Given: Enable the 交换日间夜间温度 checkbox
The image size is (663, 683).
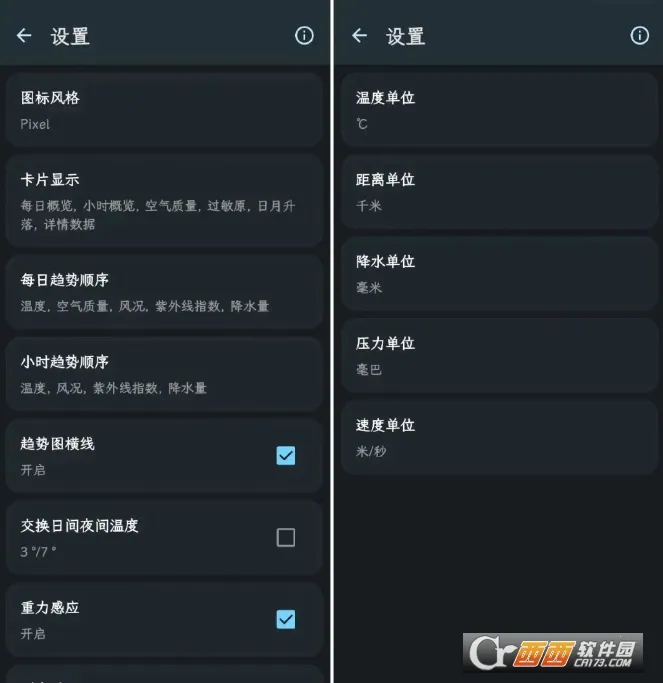Looking at the screenshot, I should 286,538.
